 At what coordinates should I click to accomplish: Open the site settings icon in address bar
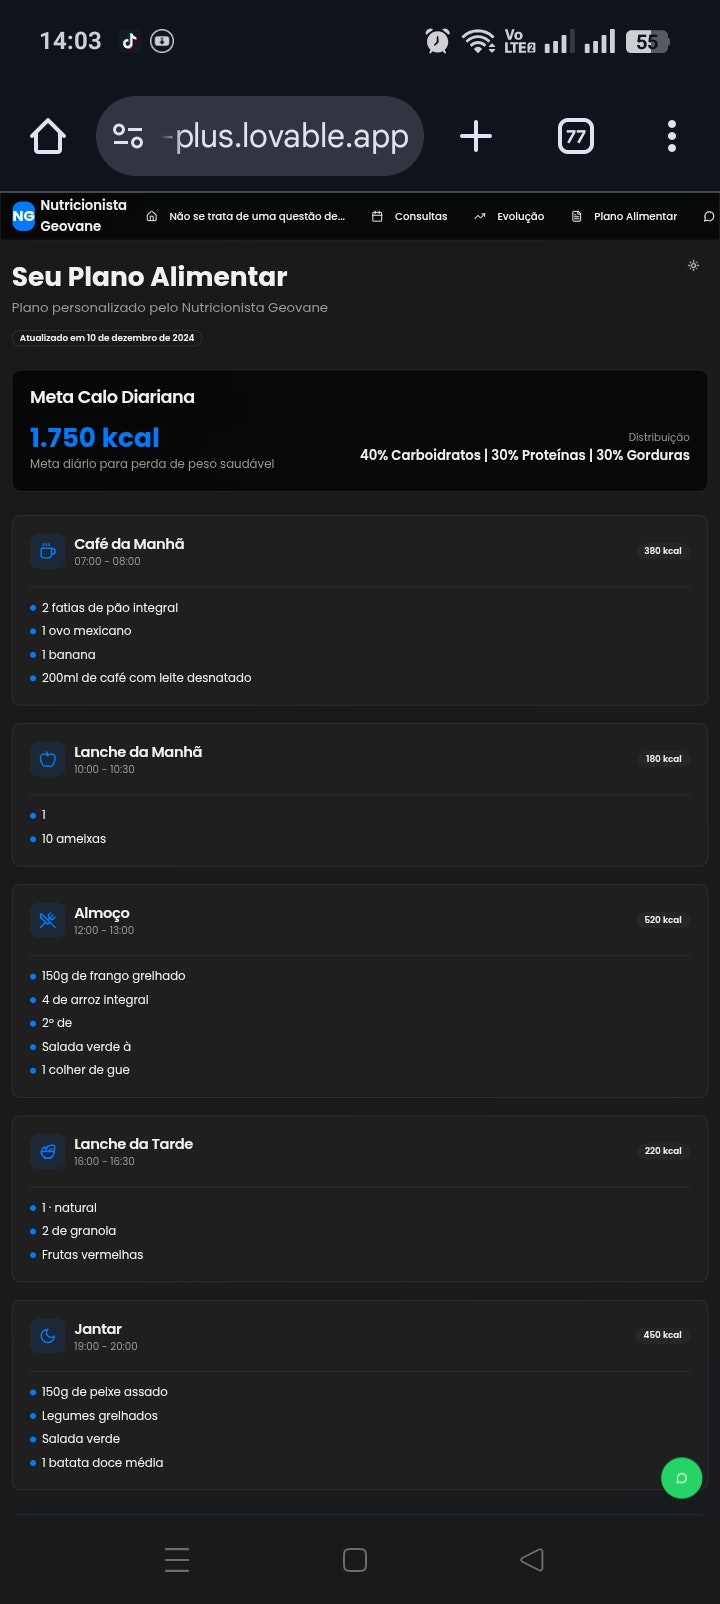[x=128, y=136]
